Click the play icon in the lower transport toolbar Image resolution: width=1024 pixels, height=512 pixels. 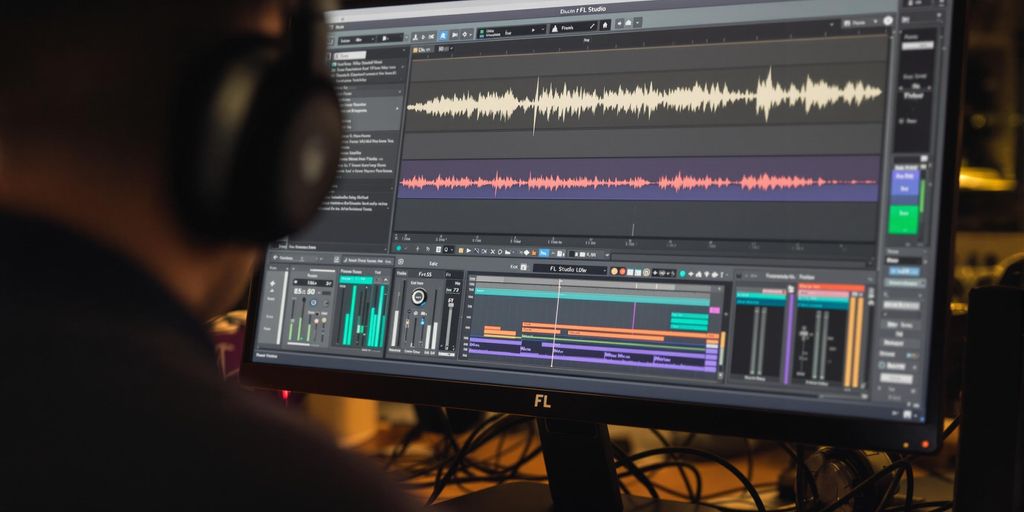click(x=469, y=249)
